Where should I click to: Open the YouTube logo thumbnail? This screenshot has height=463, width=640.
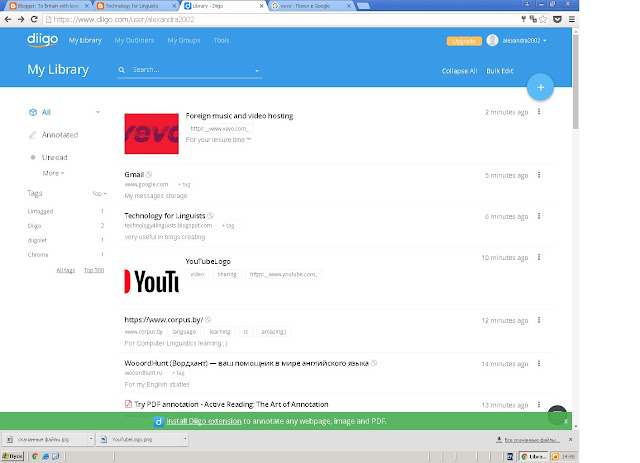151,281
